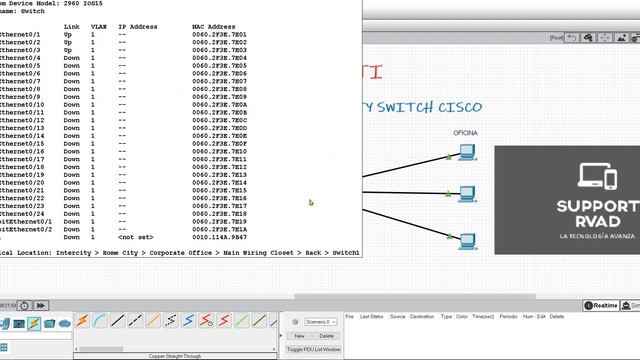Click the connections list left scroll arrow
The height and width of the screenshot is (360, 640).
tap(76, 349)
